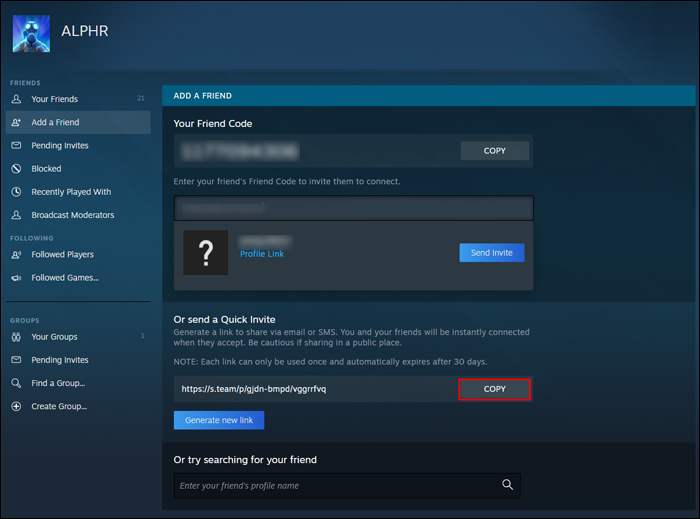The height and width of the screenshot is (519, 700).
Task: Click the Send Invite button
Action: [x=492, y=253]
